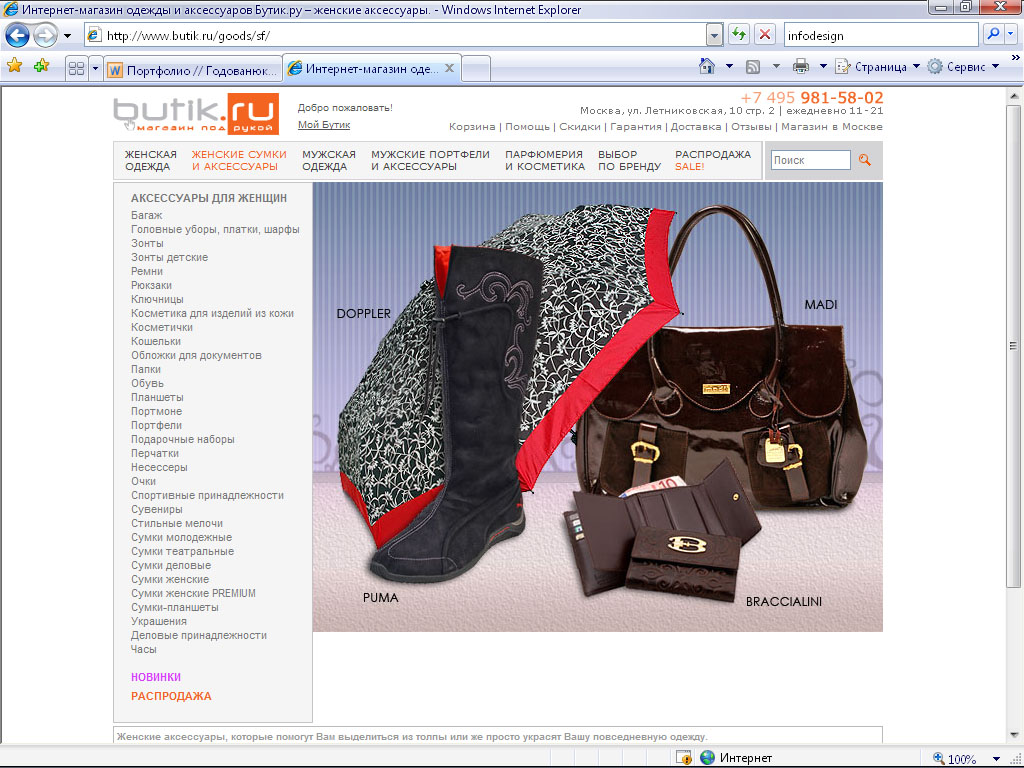Open the Парфюмерия и косметика section
This screenshot has height=768, width=1024.
(545, 161)
